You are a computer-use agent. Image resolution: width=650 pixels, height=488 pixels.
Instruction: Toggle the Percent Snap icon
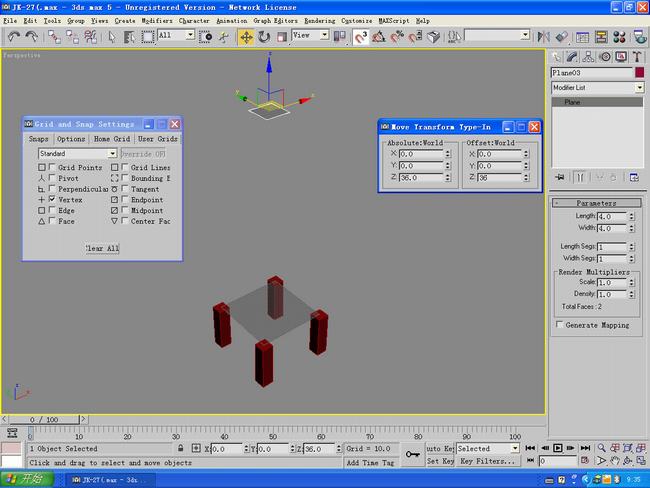pos(397,37)
